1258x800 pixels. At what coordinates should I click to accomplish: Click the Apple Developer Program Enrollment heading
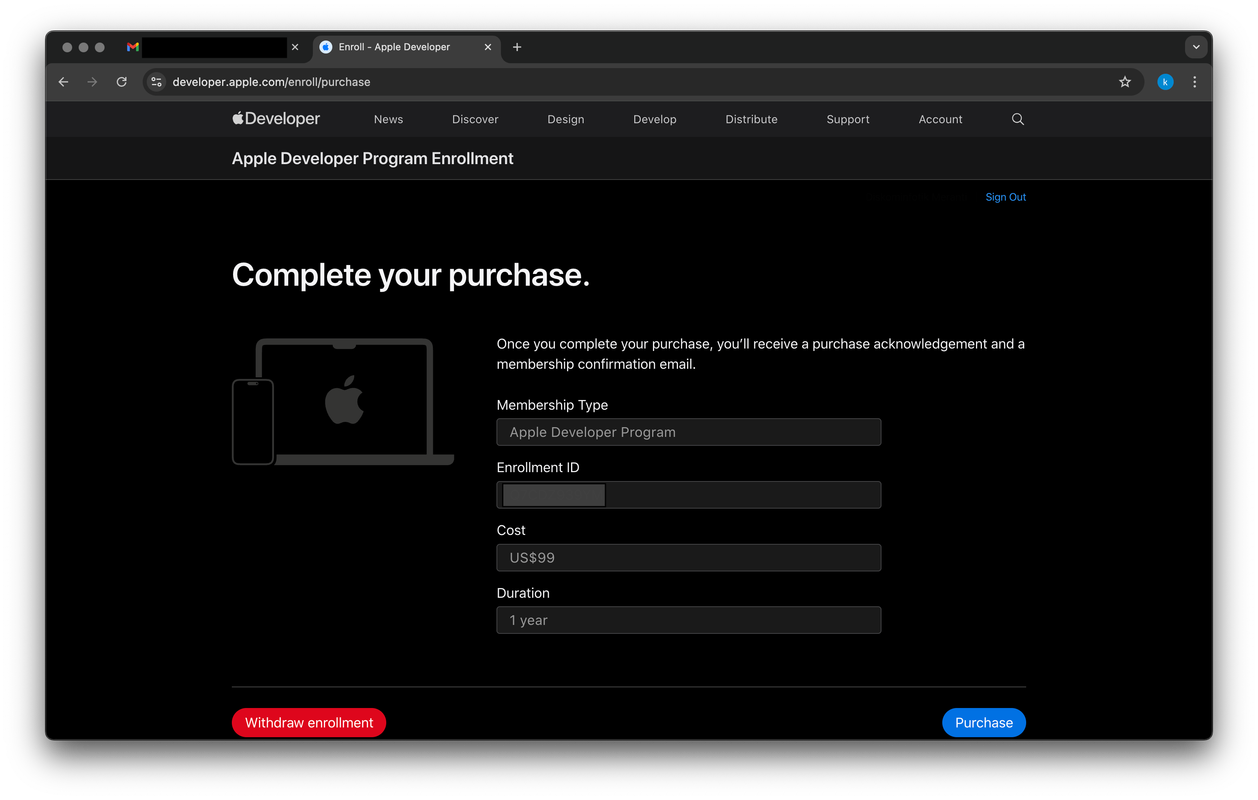[373, 158]
